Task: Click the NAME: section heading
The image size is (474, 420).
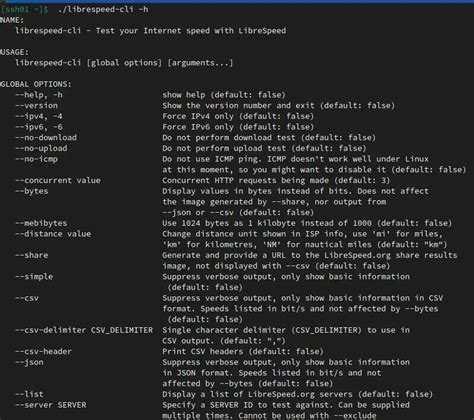Action: (12, 20)
